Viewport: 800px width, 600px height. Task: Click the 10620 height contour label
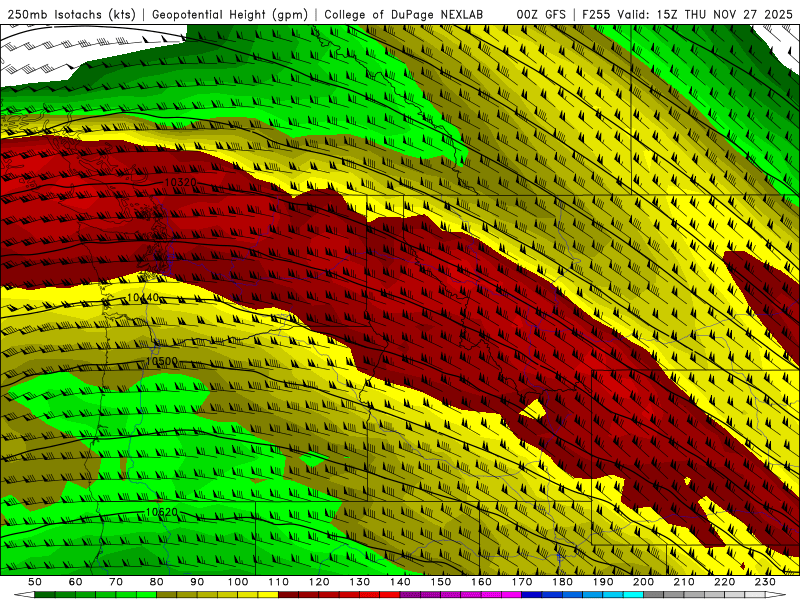[161, 512]
